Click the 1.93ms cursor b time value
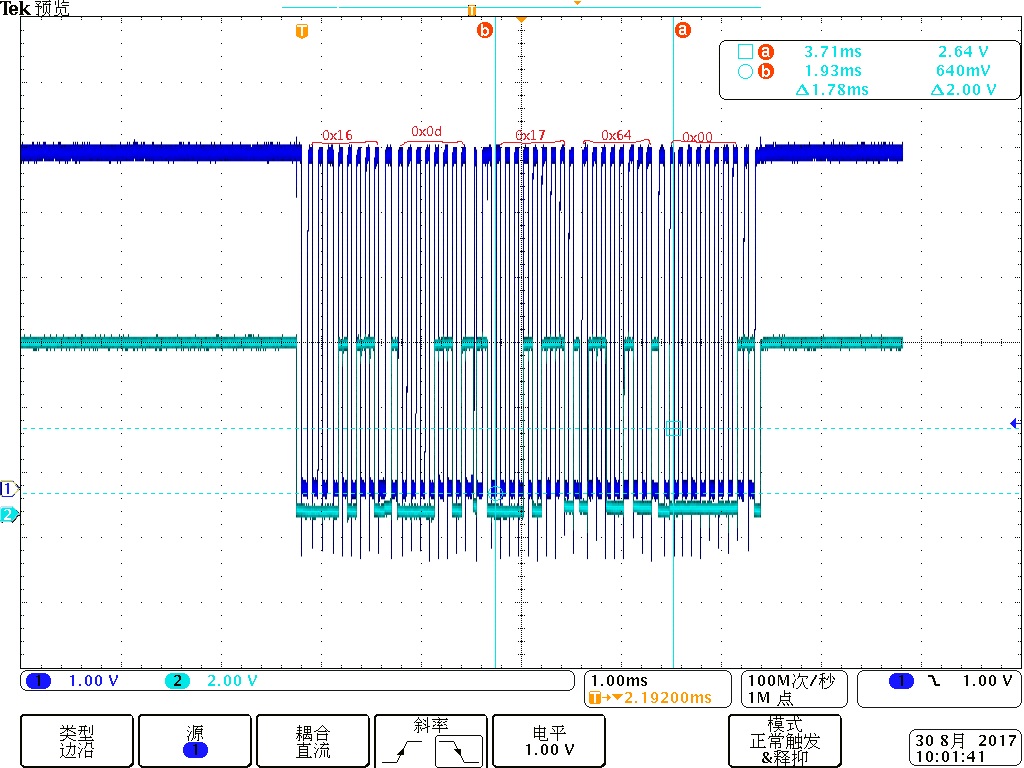This screenshot has height=768, width=1024. pyautogui.click(x=833, y=71)
